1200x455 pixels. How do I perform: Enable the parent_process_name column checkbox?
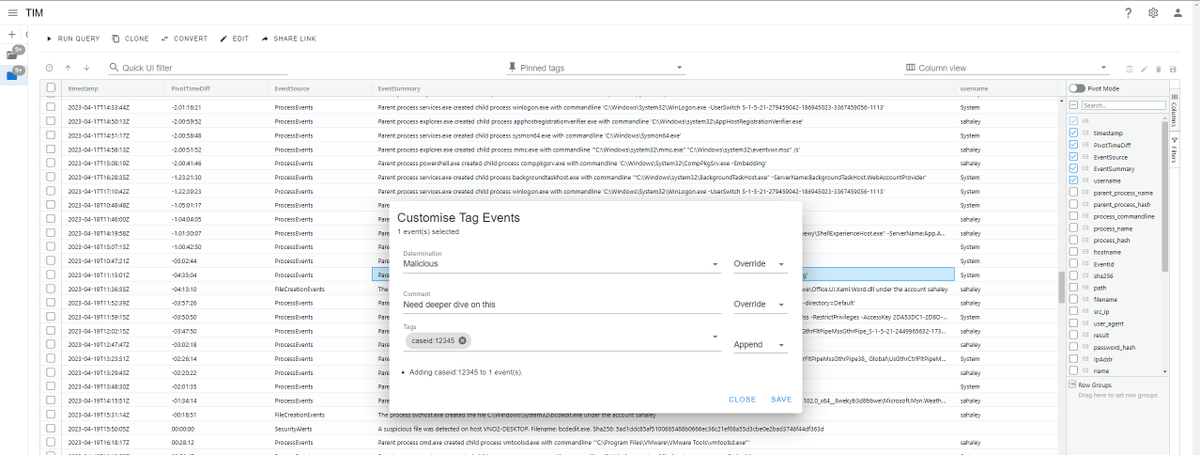1074,192
